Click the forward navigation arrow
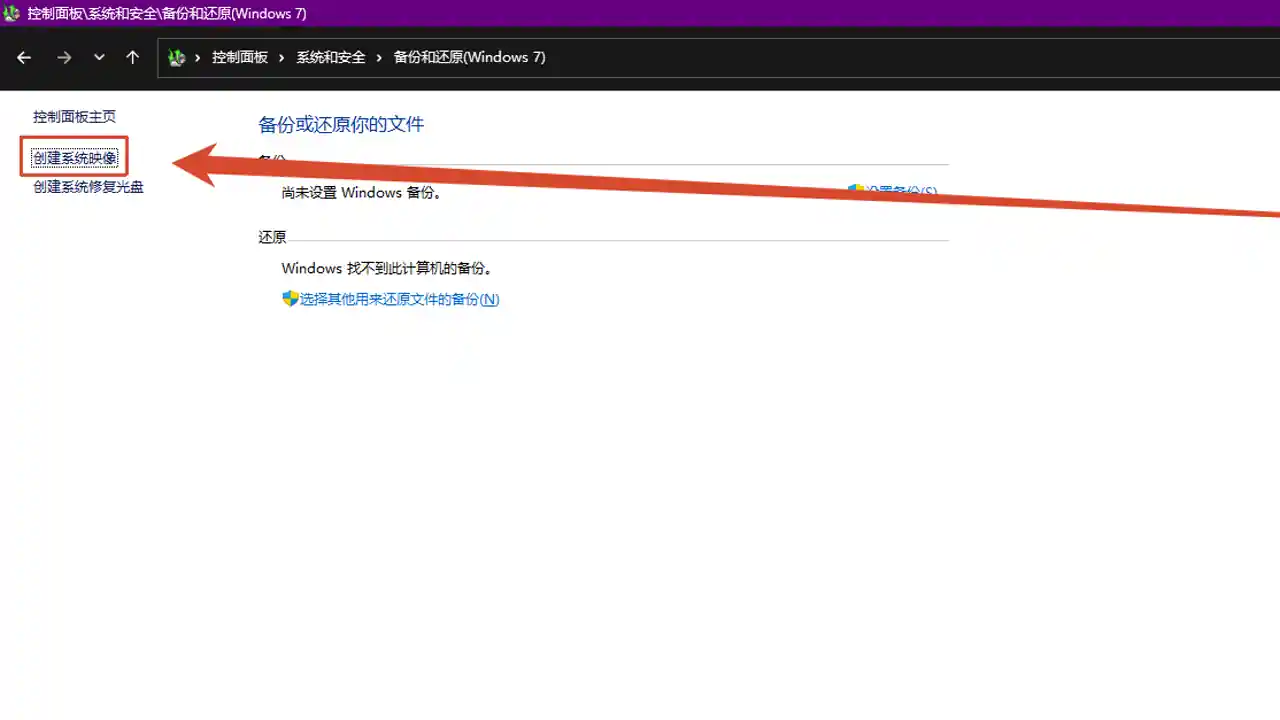This screenshot has width=1280, height=720. pyautogui.click(x=64, y=58)
